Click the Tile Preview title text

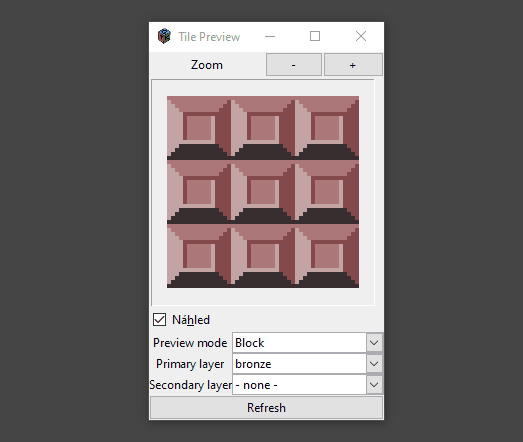click(x=209, y=37)
